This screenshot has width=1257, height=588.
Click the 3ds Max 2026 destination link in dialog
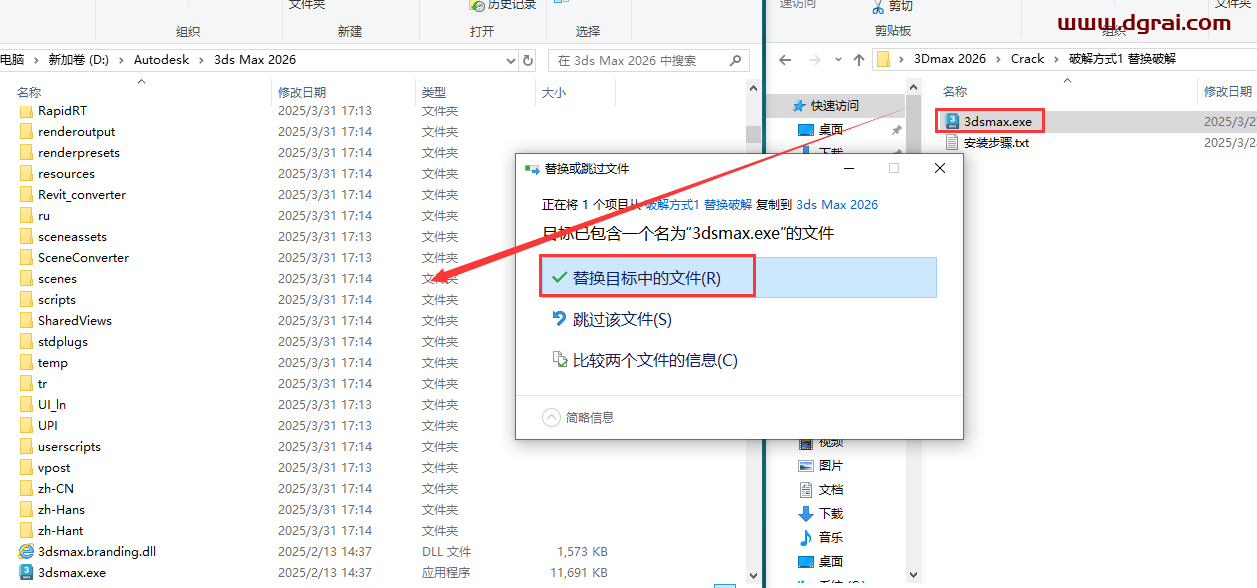pyautogui.click(x=837, y=204)
